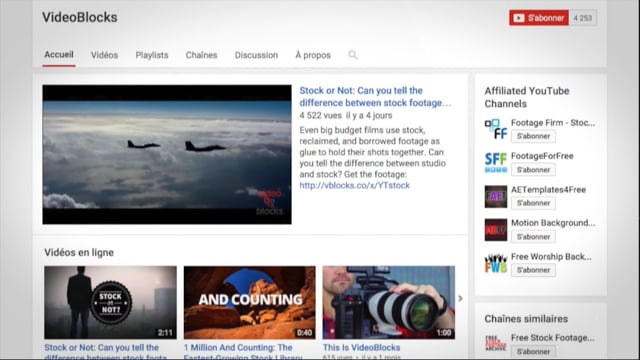640x360 pixels.
Task: Subscribe to AETemplates4Free channel
Action: (533, 203)
